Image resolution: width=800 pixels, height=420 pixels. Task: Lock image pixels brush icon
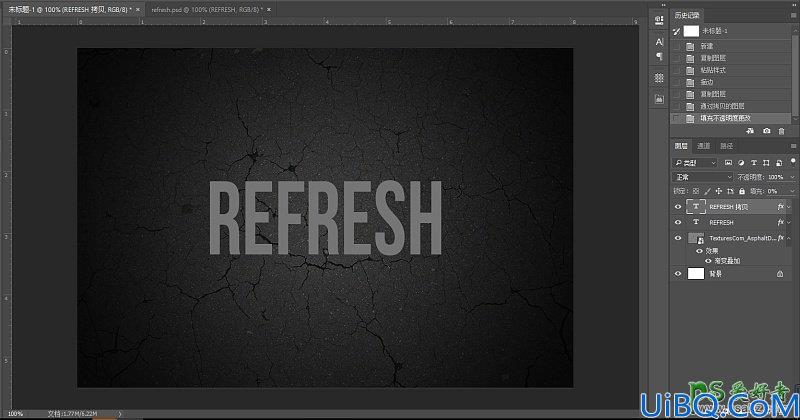[707, 191]
